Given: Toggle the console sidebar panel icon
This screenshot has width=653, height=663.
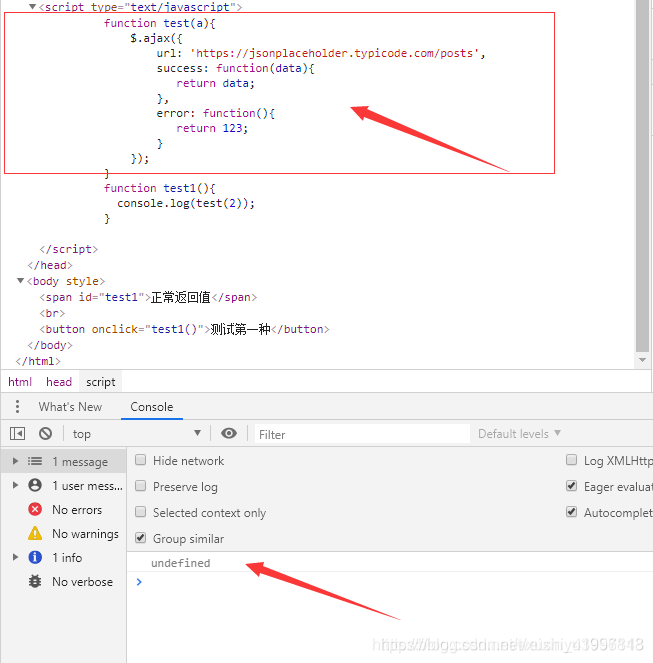Looking at the screenshot, I should pyautogui.click(x=17, y=433).
